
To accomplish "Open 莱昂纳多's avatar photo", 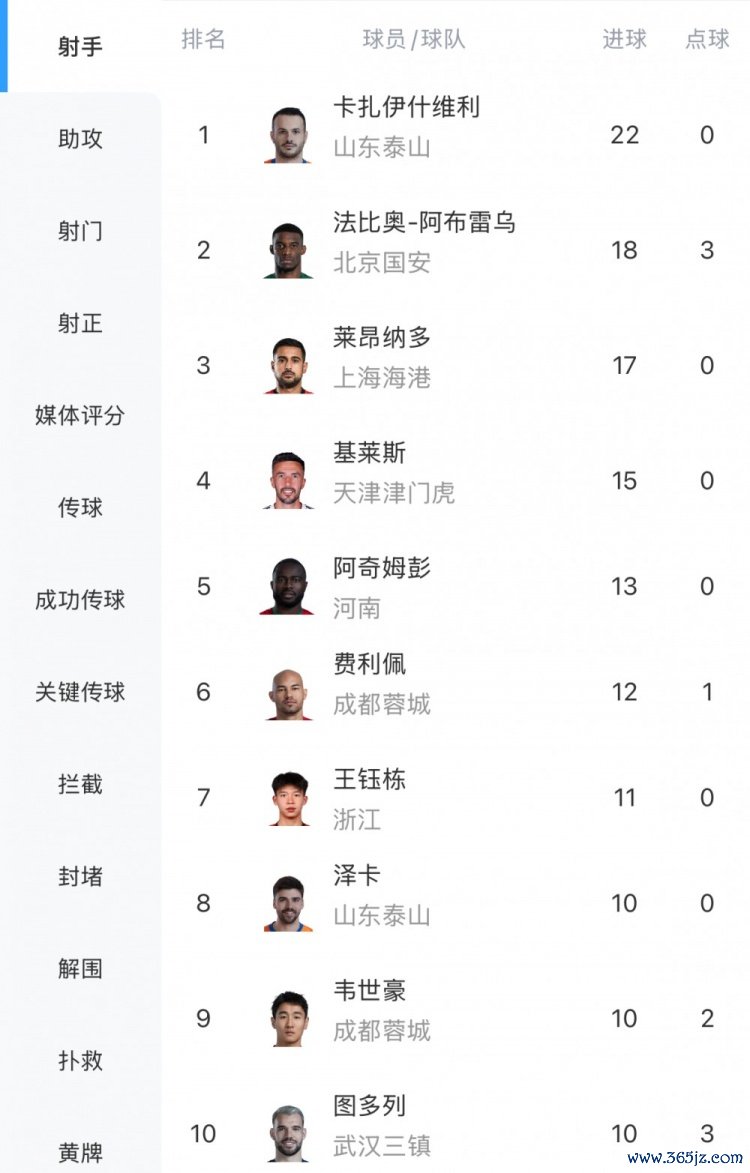I will click(x=289, y=365).
